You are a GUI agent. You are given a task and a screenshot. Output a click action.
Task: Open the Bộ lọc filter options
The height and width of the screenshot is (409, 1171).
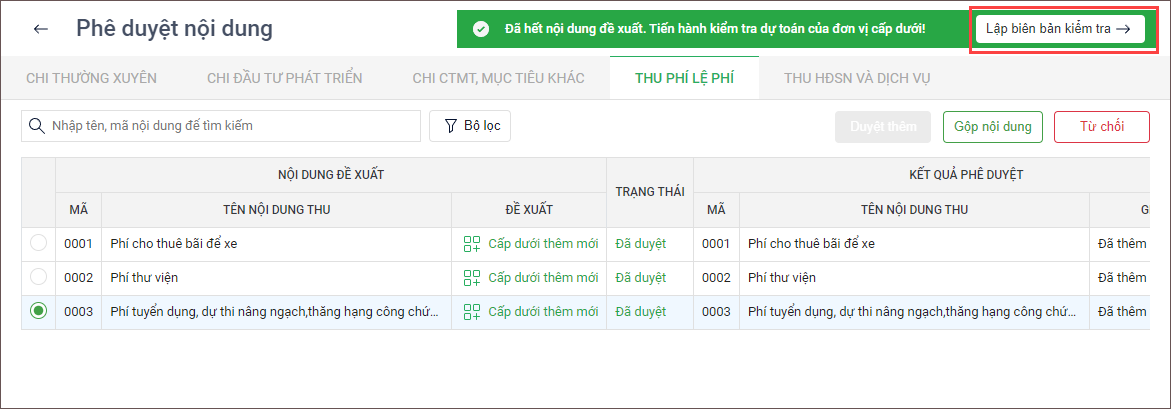(x=470, y=126)
